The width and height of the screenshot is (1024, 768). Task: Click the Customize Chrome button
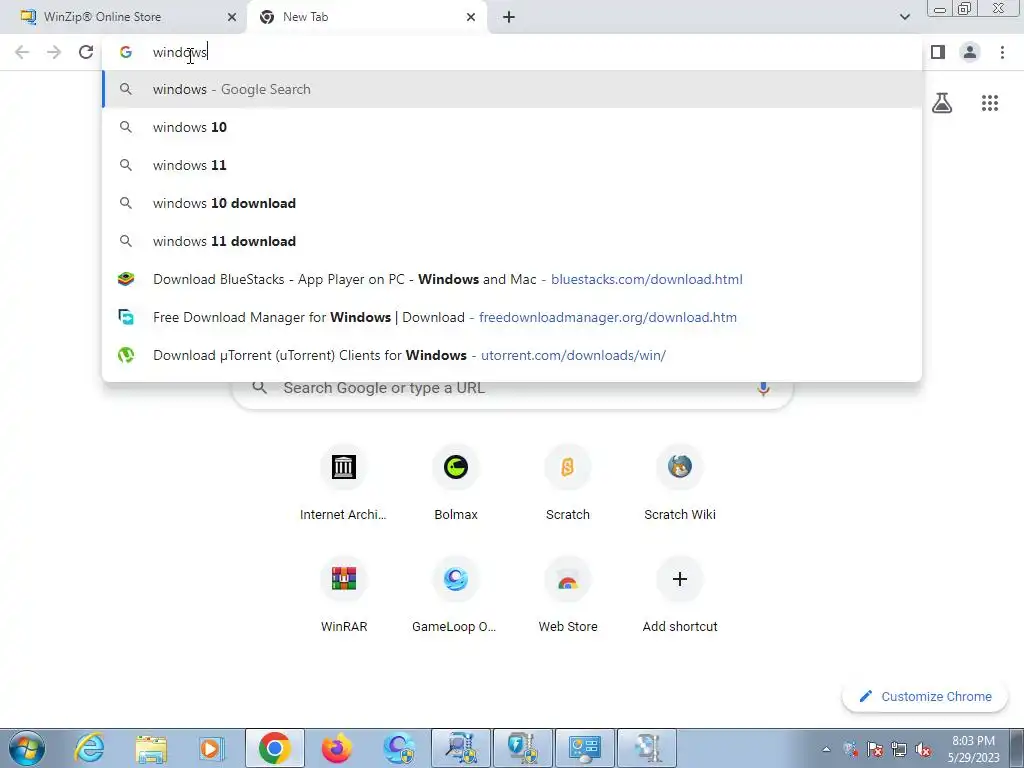[x=925, y=696]
